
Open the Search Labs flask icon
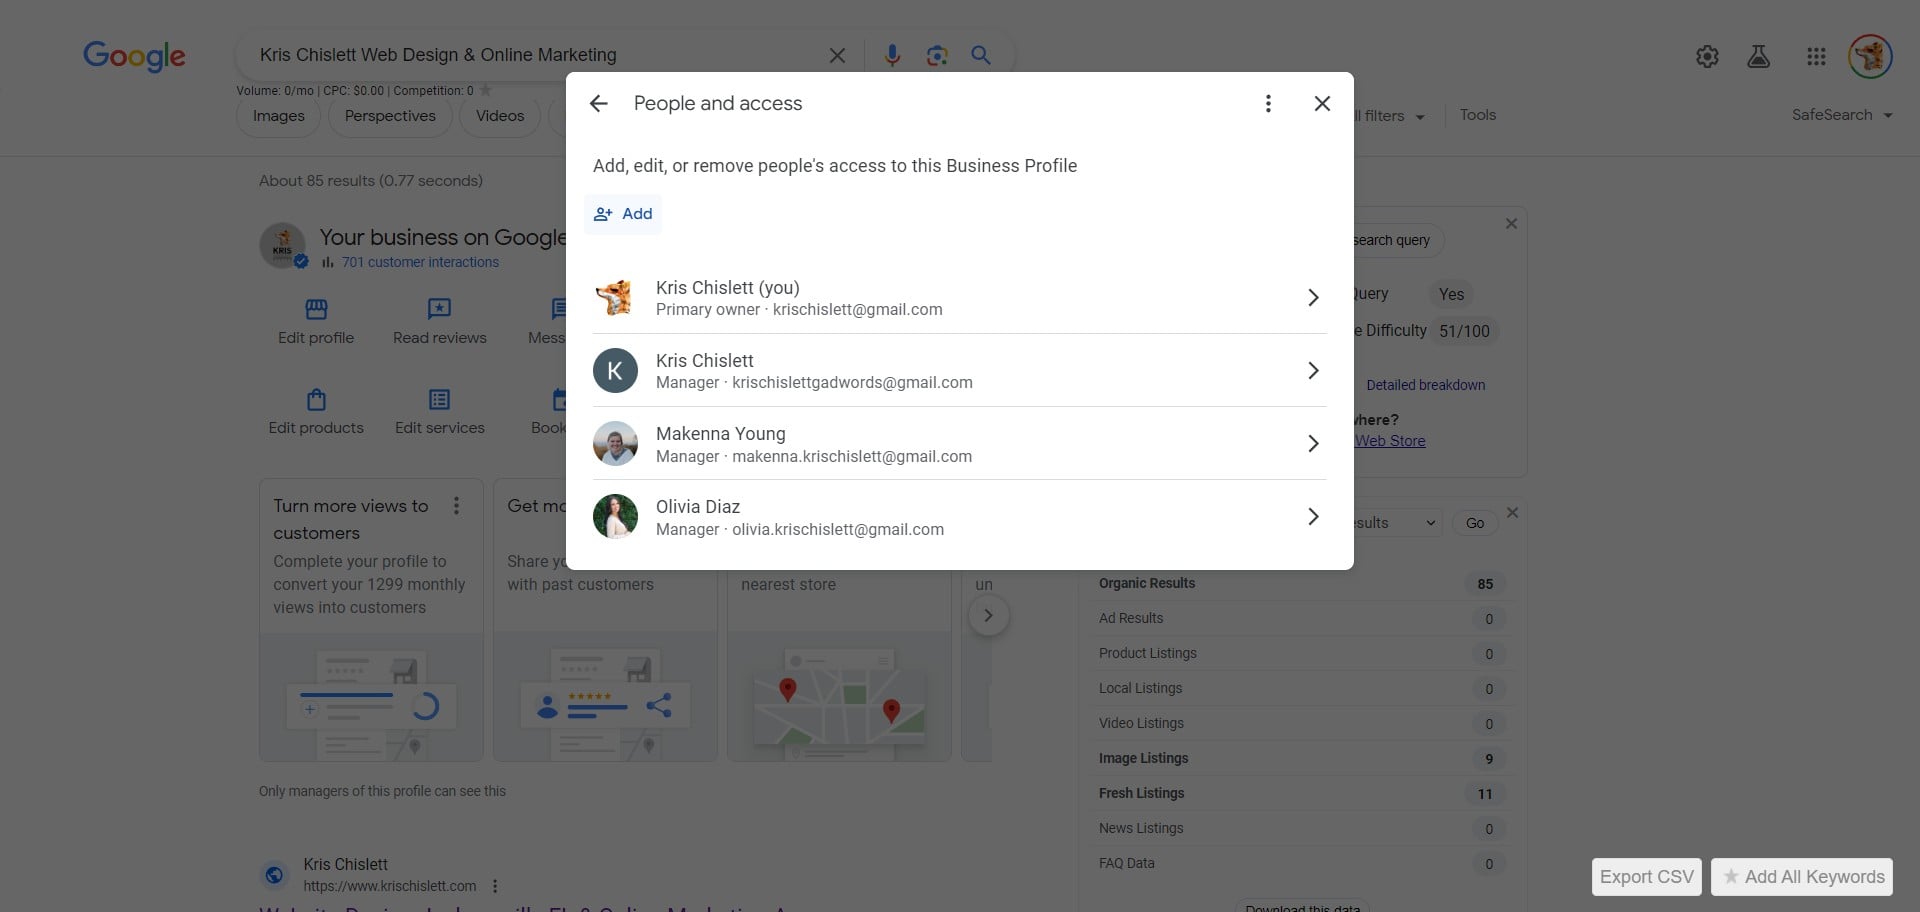1758,57
